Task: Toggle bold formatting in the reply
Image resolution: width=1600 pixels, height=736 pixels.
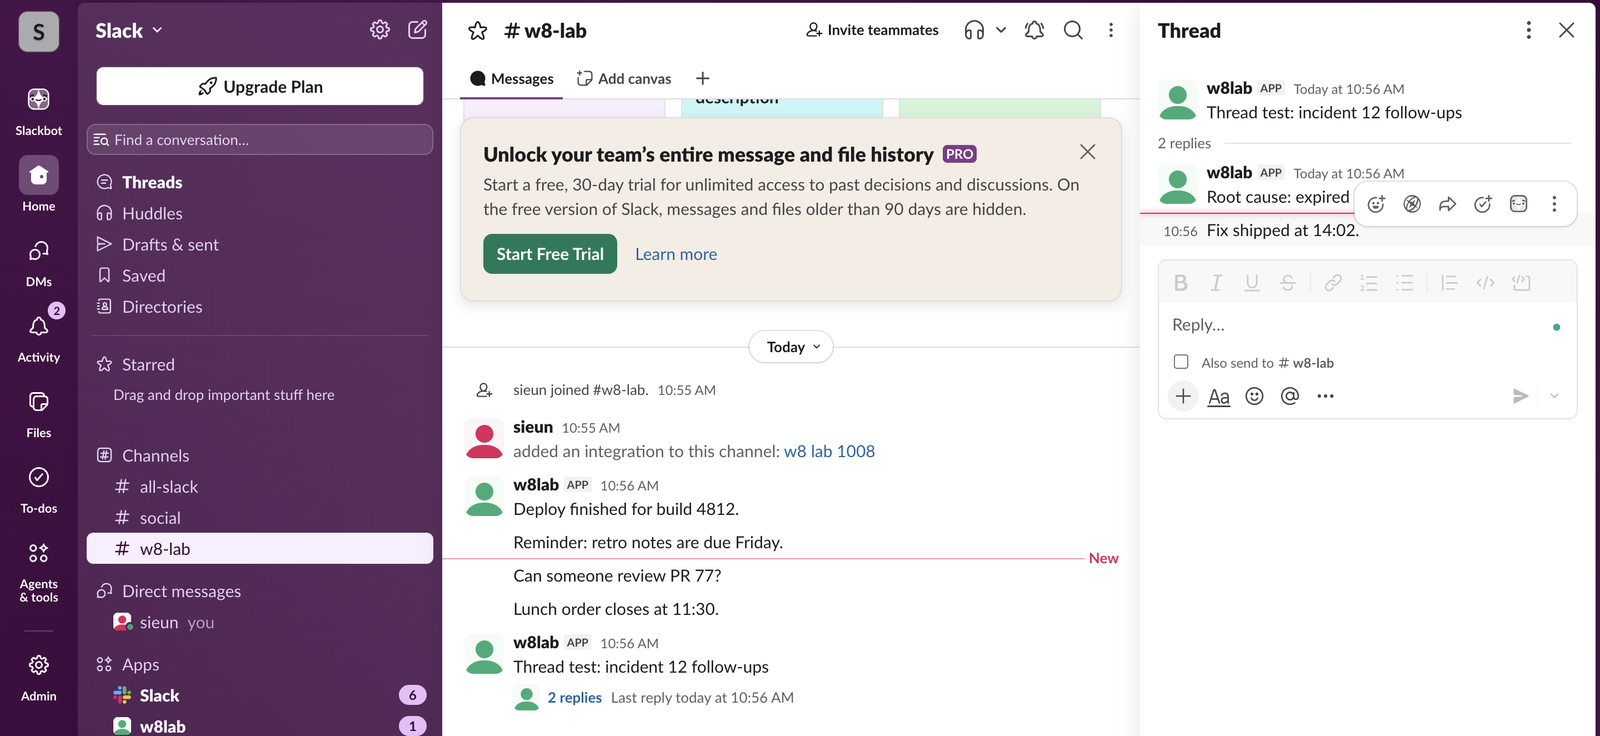Action: click(1181, 283)
